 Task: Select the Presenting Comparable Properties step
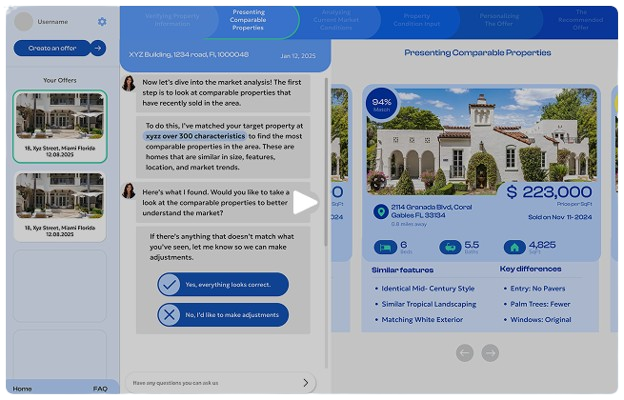tap(248, 20)
